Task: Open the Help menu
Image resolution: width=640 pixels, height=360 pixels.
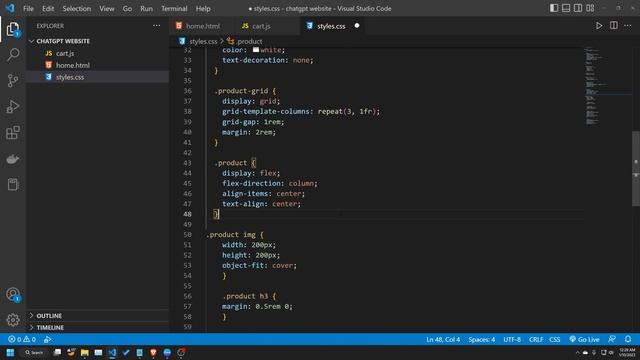Action: [x=203, y=9]
